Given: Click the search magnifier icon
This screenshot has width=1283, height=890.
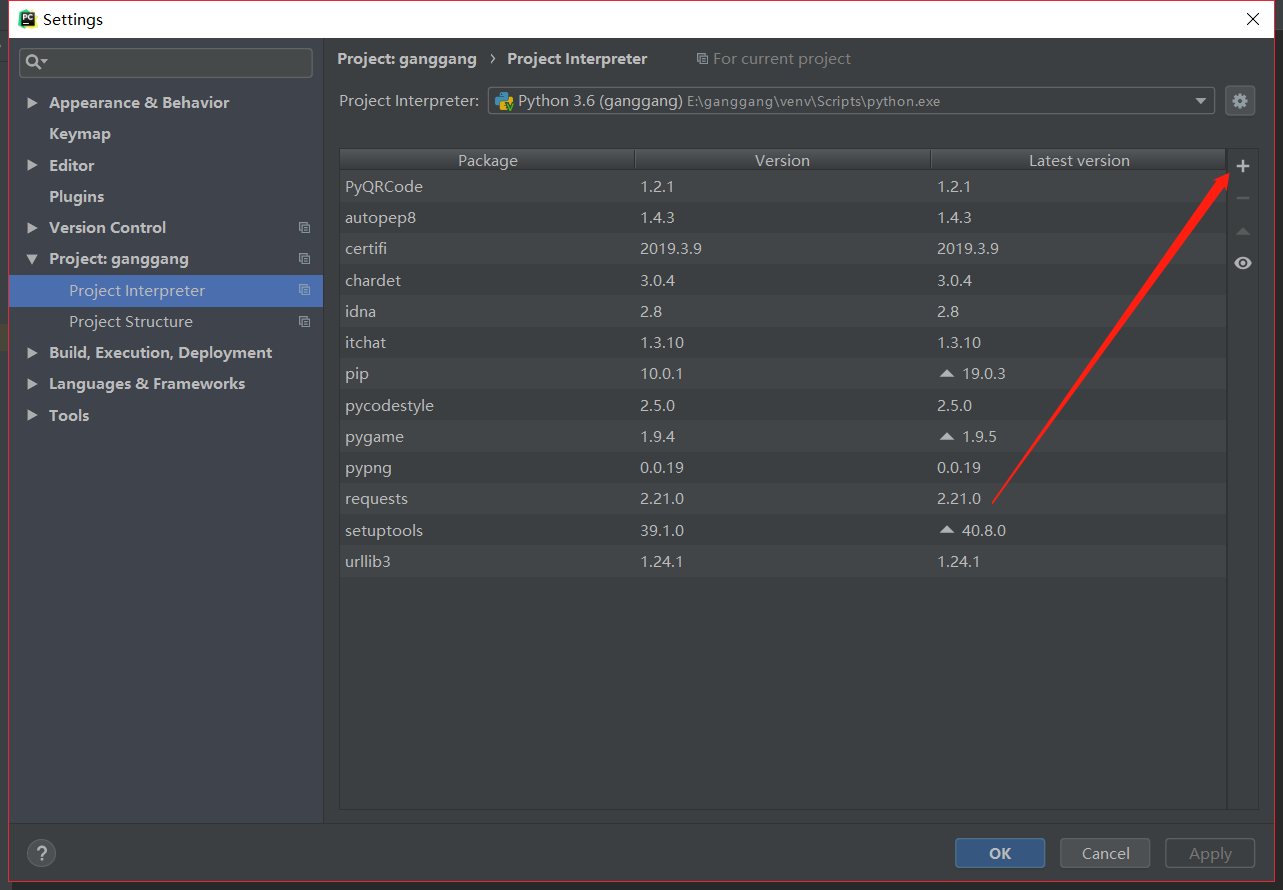Looking at the screenshot, I should [x=36, y=62].
